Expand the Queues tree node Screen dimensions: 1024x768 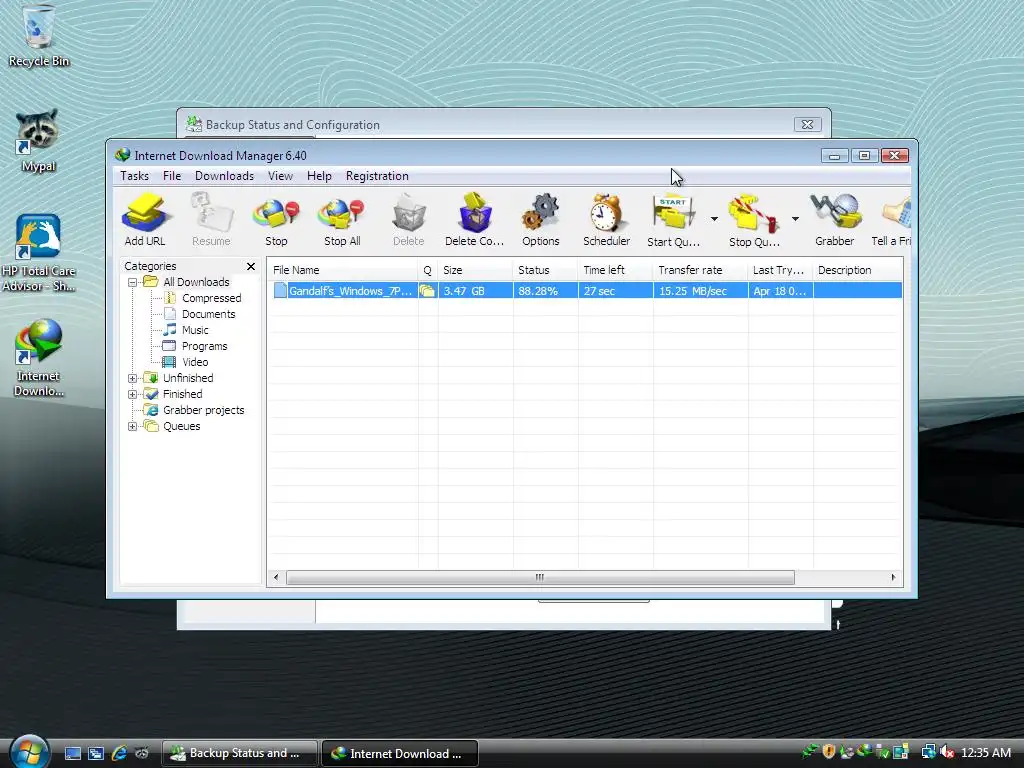pos(133,426)
